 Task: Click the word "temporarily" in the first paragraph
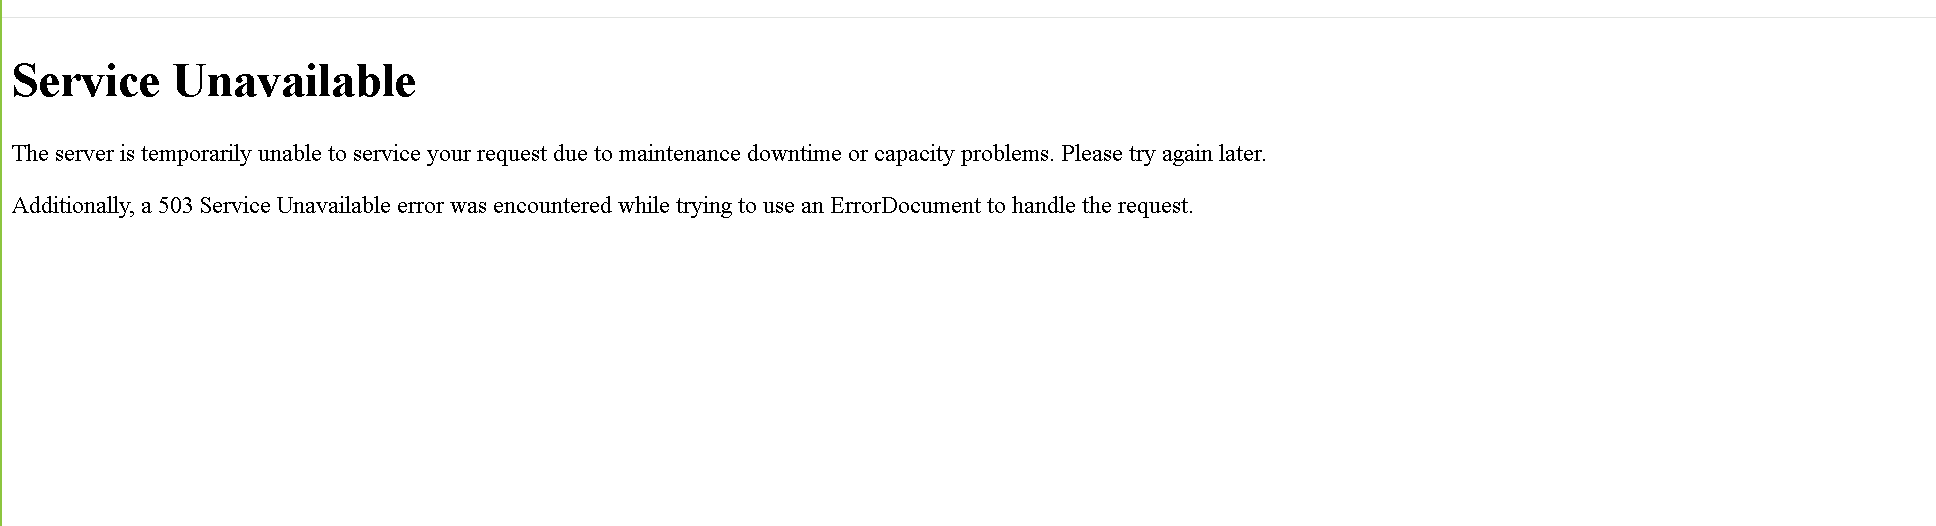196,154
